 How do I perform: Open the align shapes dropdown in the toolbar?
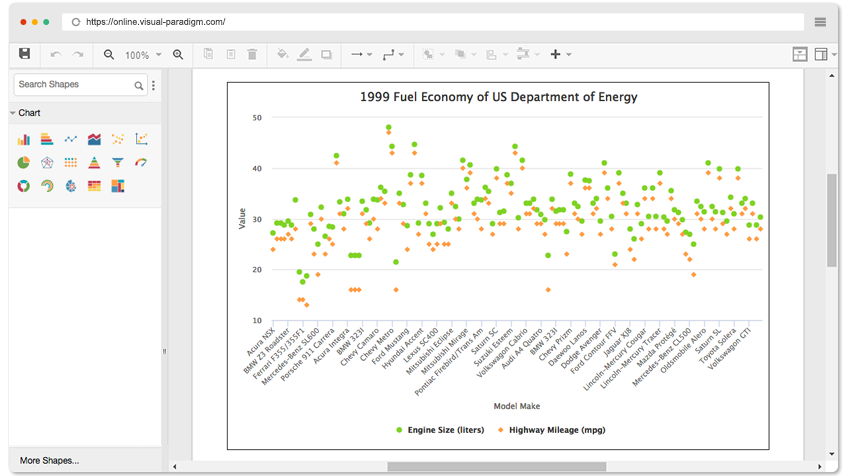[505, 55]
